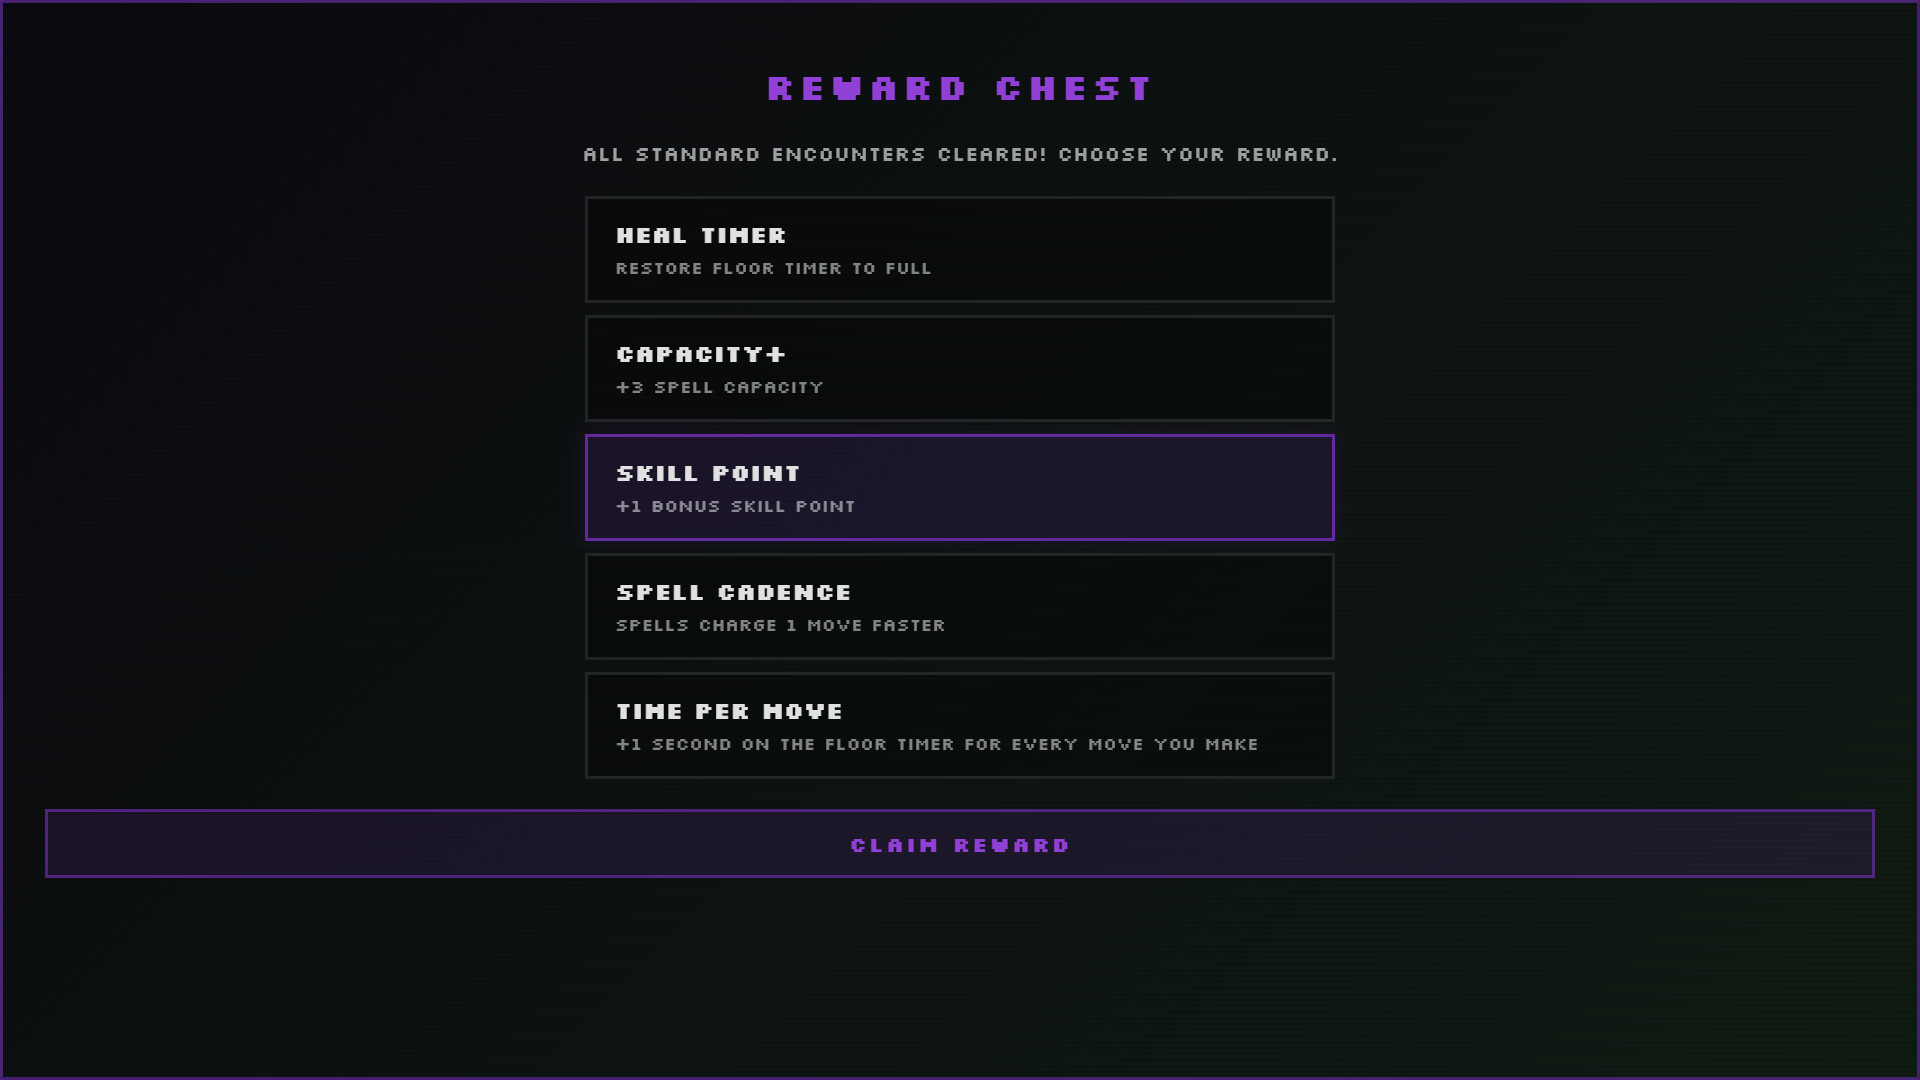Click the "Heal Timer" title label
The height and width of the screenshot is (1080, 1920).
(701, 236)
